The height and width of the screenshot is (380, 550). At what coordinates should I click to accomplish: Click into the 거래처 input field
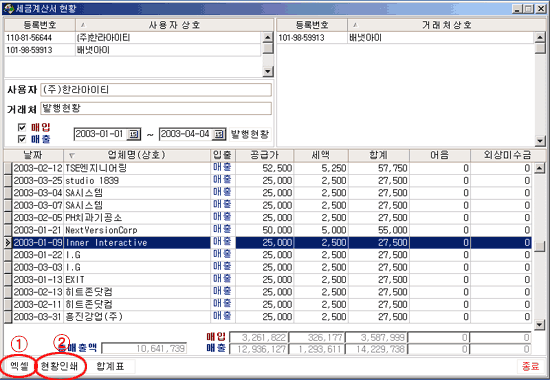pos(156,108)
